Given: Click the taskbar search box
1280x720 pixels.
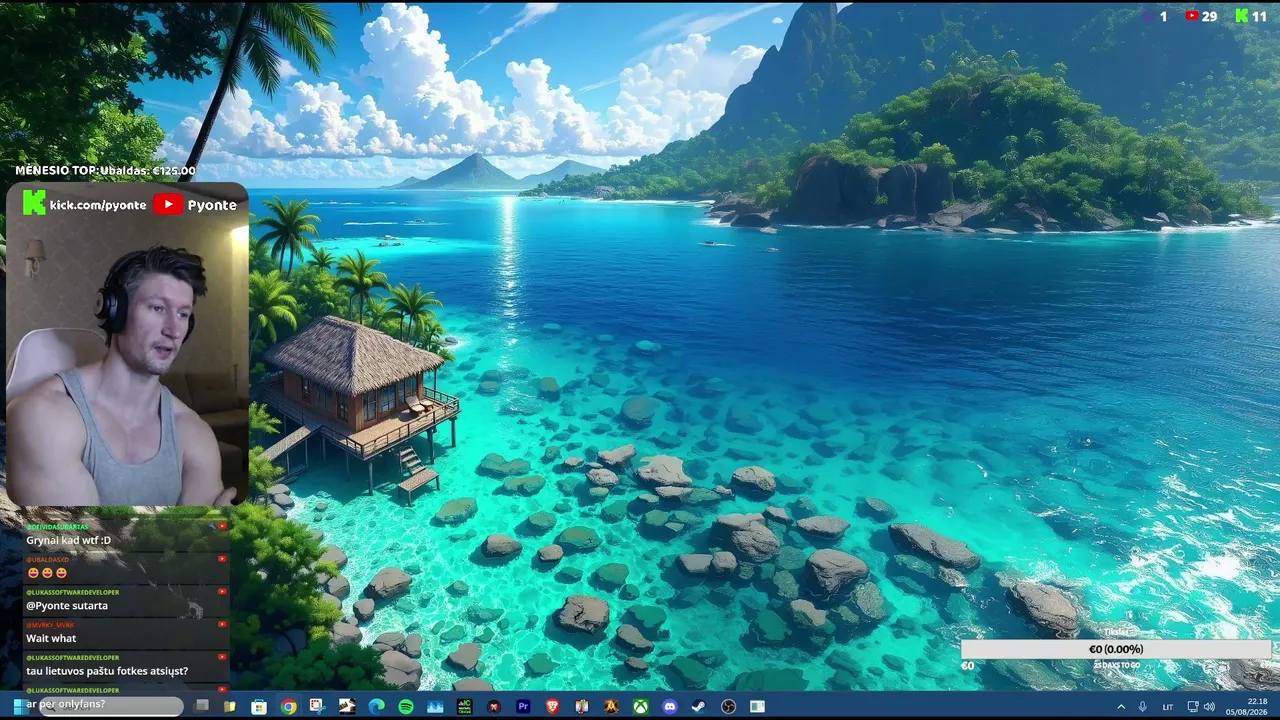Looking at the screenshot, I should [112, 706].
